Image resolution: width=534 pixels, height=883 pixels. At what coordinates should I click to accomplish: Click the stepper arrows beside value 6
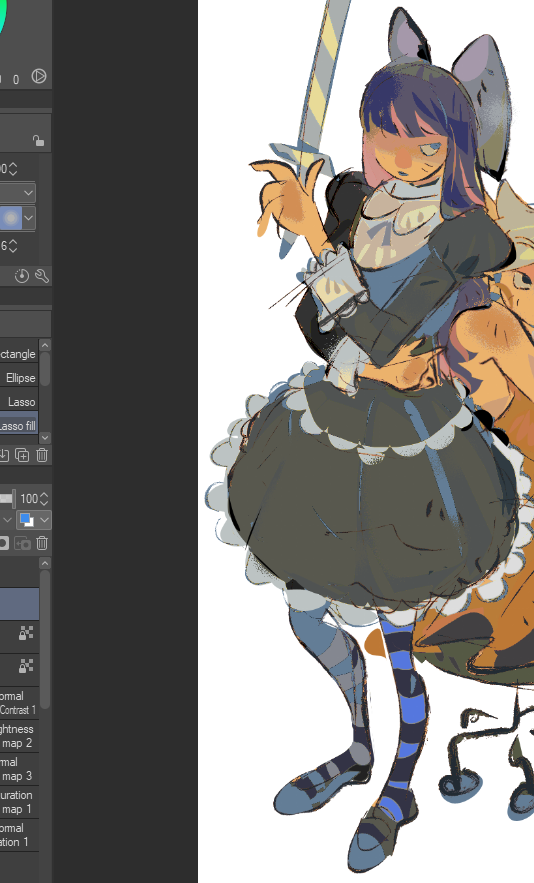pos(13,246)
